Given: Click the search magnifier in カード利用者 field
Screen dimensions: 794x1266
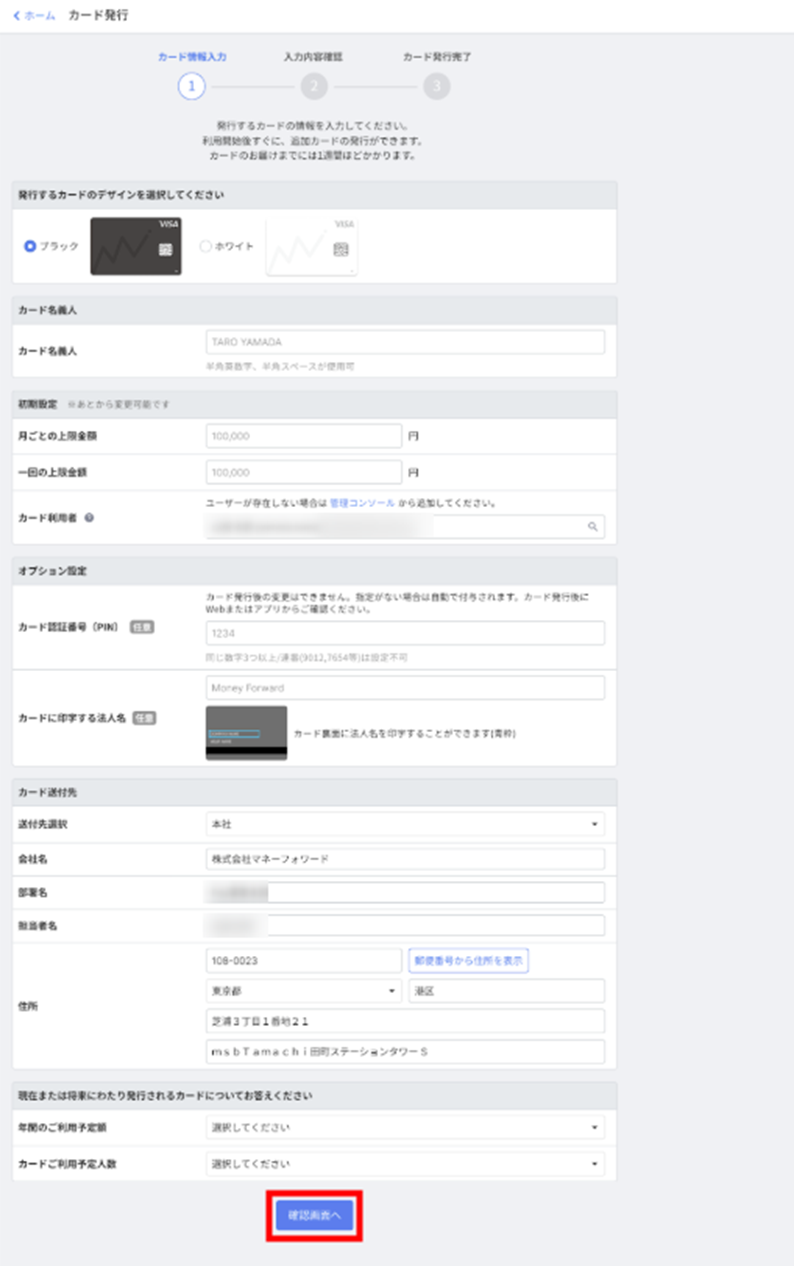Looking at the screenshot, I should tap(593, 526).
